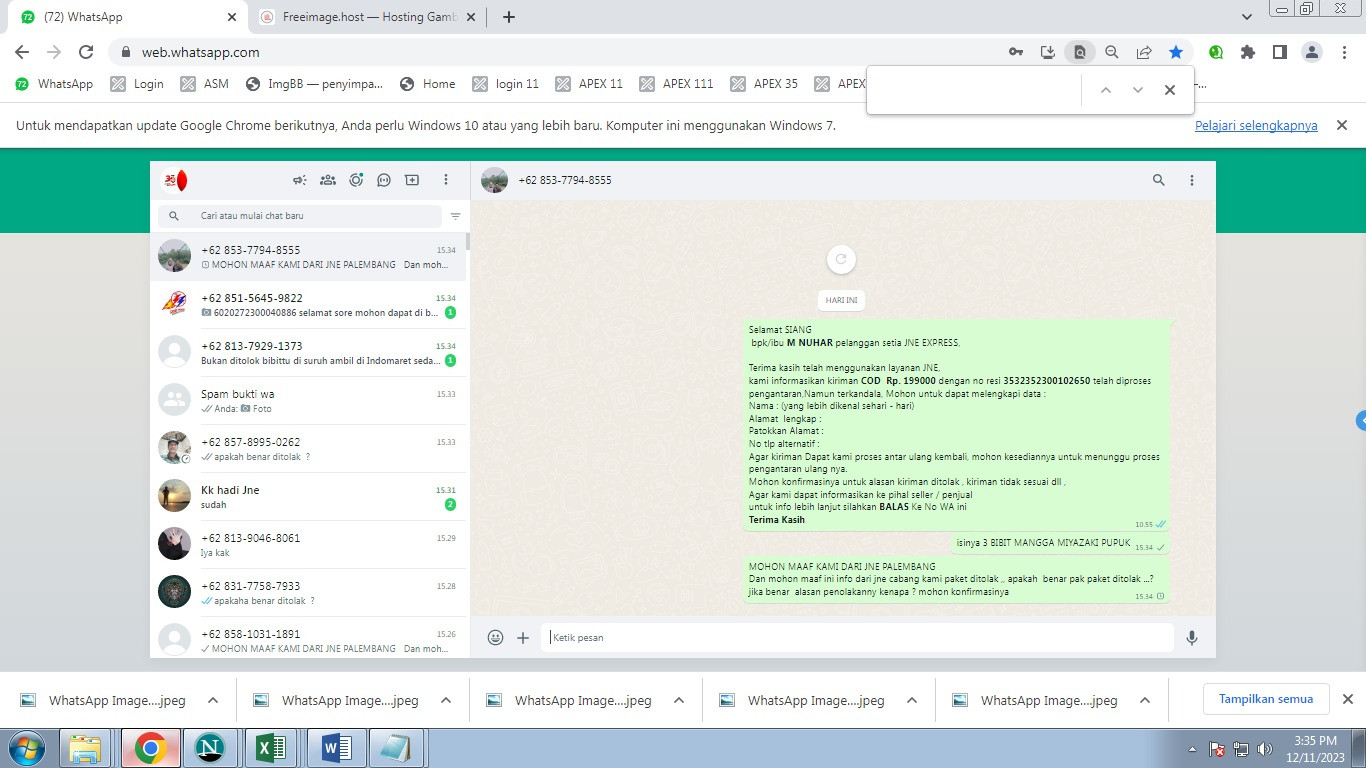
Task: Open chat with +62 813-7929-1373
Action: (x=308, y=353)
